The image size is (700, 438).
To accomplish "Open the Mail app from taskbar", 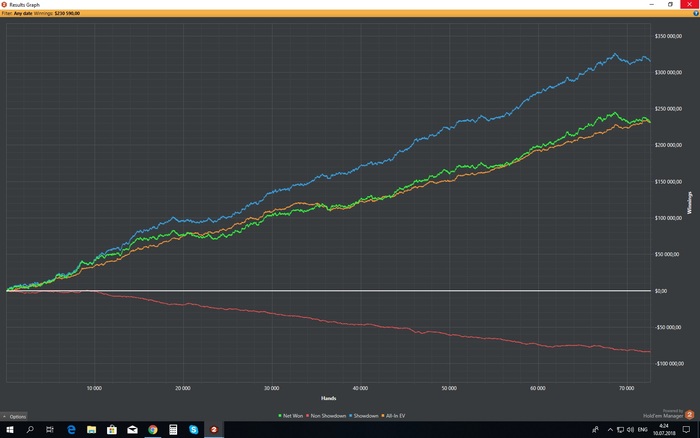I will [x=132, y=430].
